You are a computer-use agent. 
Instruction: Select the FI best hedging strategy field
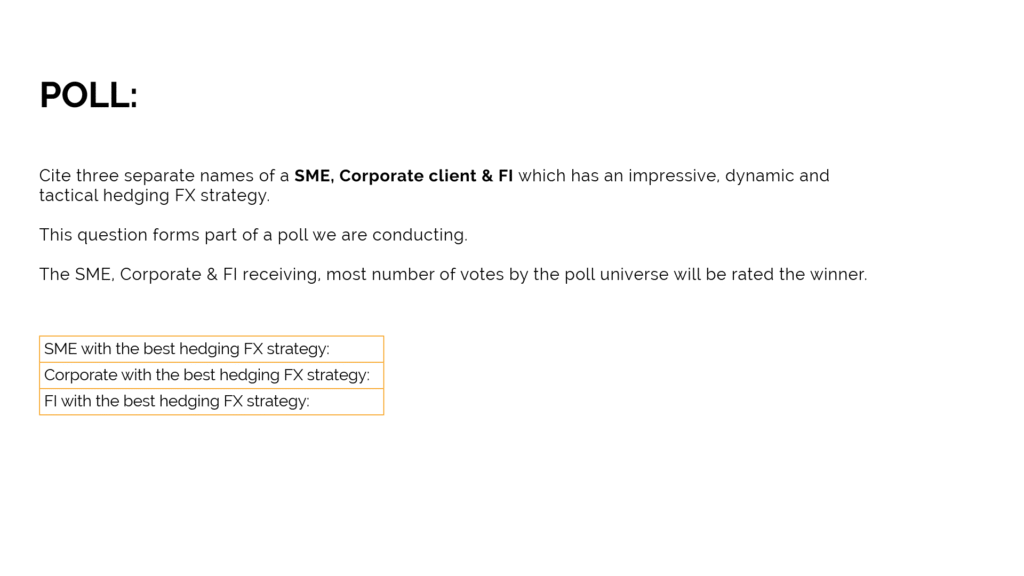point(211,401)
